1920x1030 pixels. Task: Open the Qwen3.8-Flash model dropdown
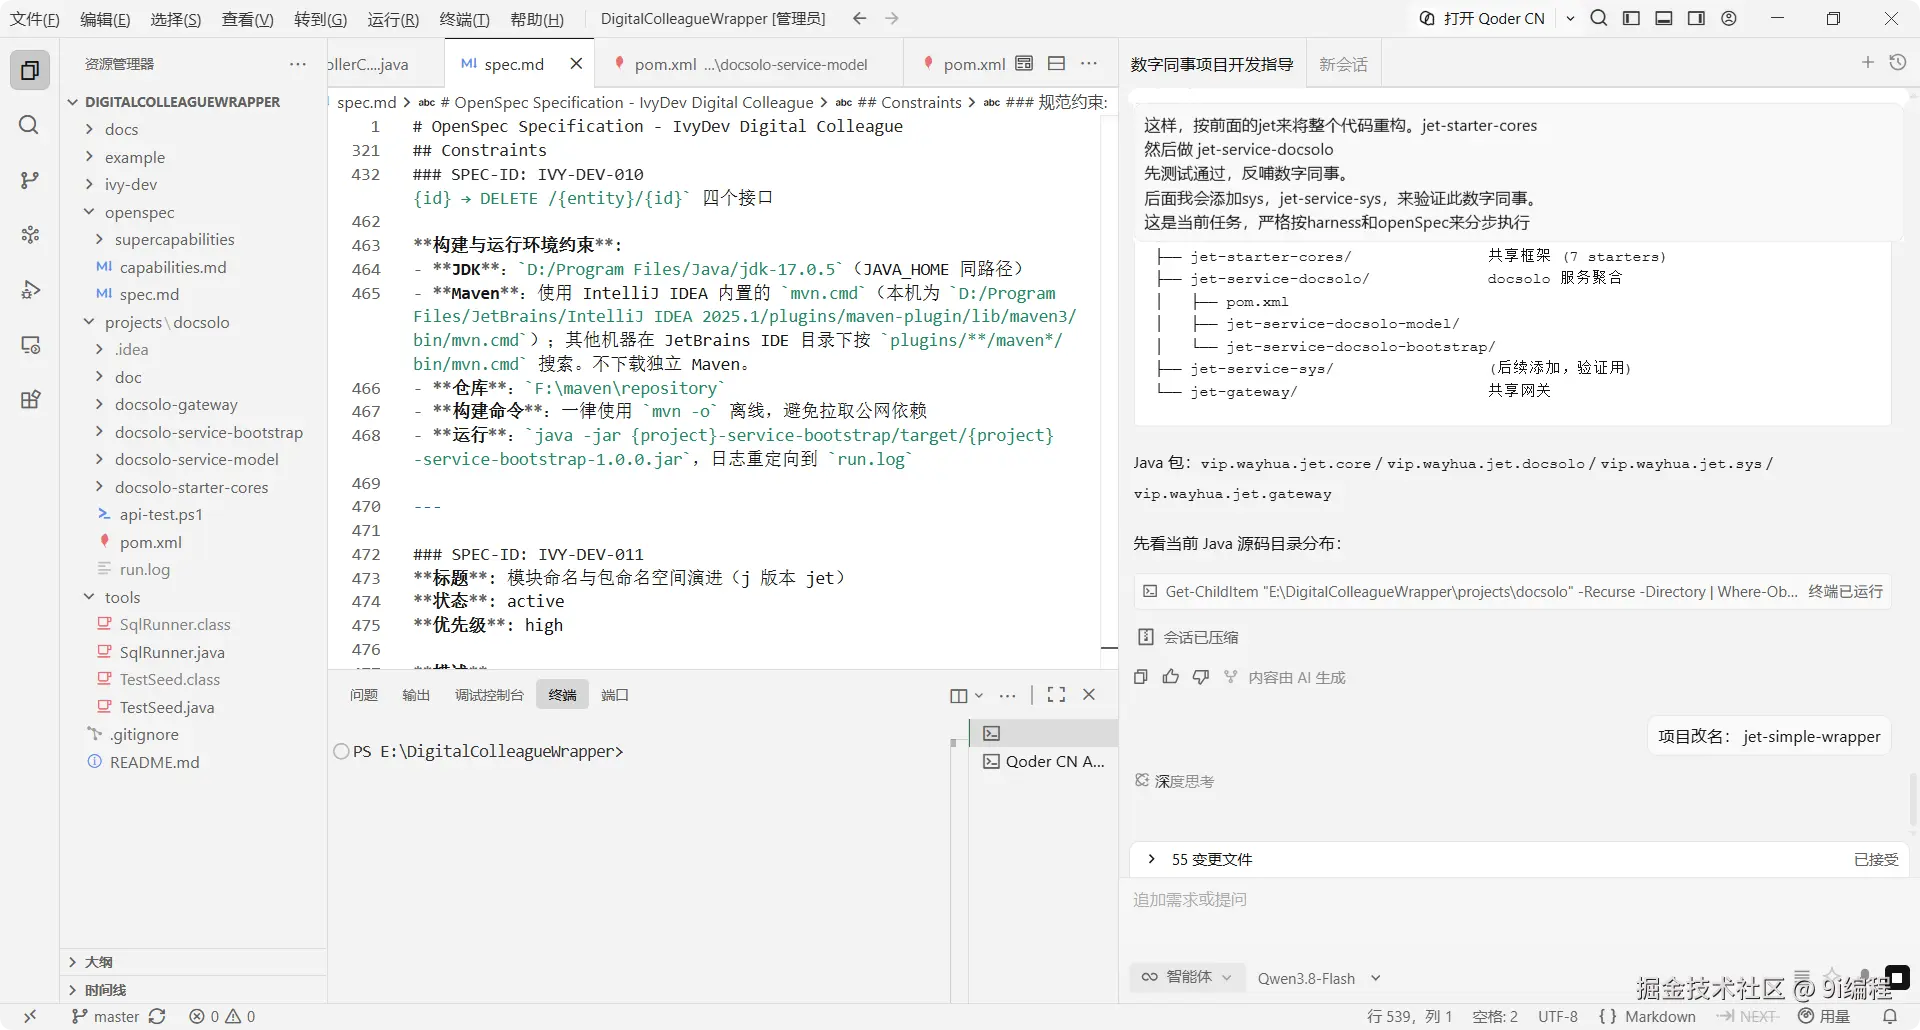1319,978
